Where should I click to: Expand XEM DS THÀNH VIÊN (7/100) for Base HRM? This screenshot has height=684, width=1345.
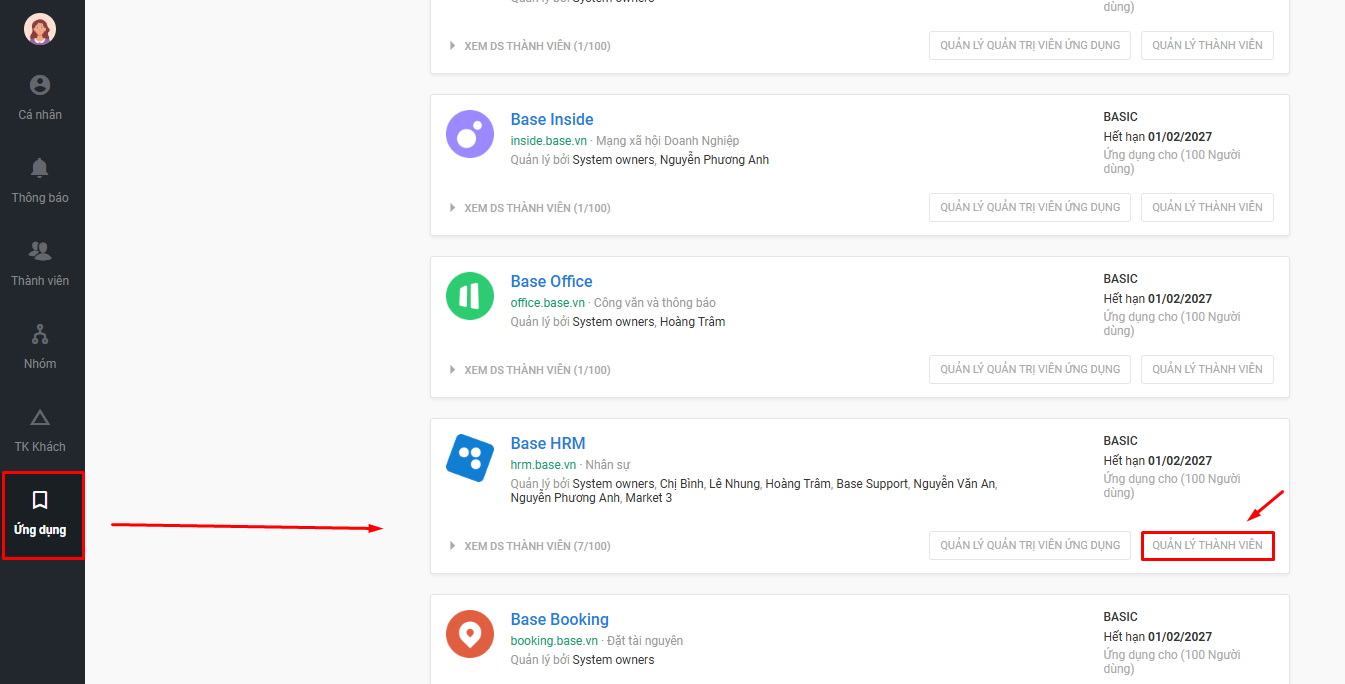[530, 546]
